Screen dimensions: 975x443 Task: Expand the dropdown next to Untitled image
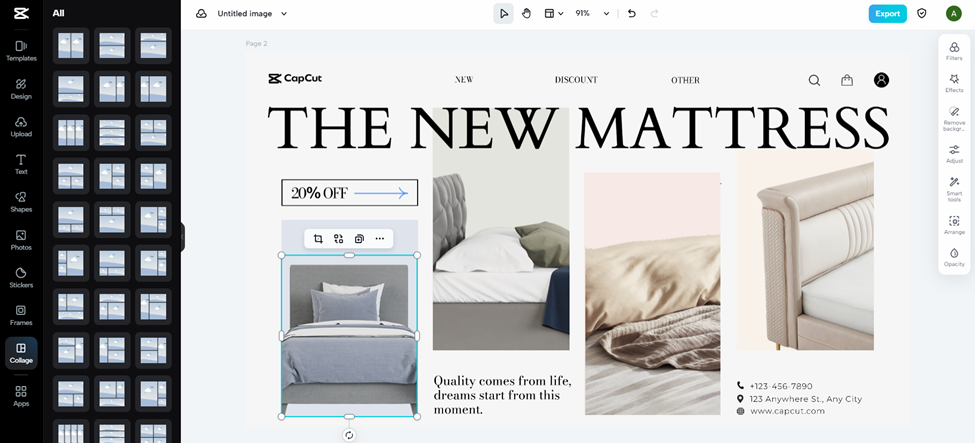(284, 14)
